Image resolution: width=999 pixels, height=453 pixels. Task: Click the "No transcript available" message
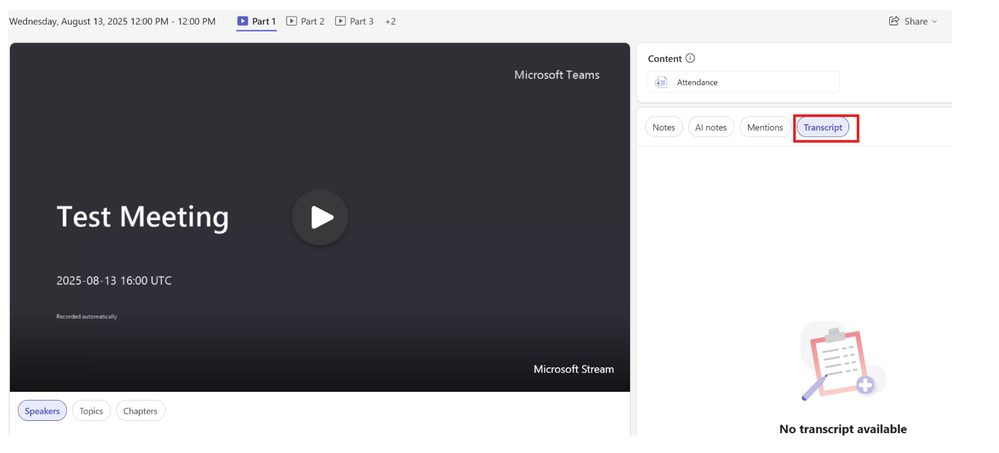[x=842, y=429]
